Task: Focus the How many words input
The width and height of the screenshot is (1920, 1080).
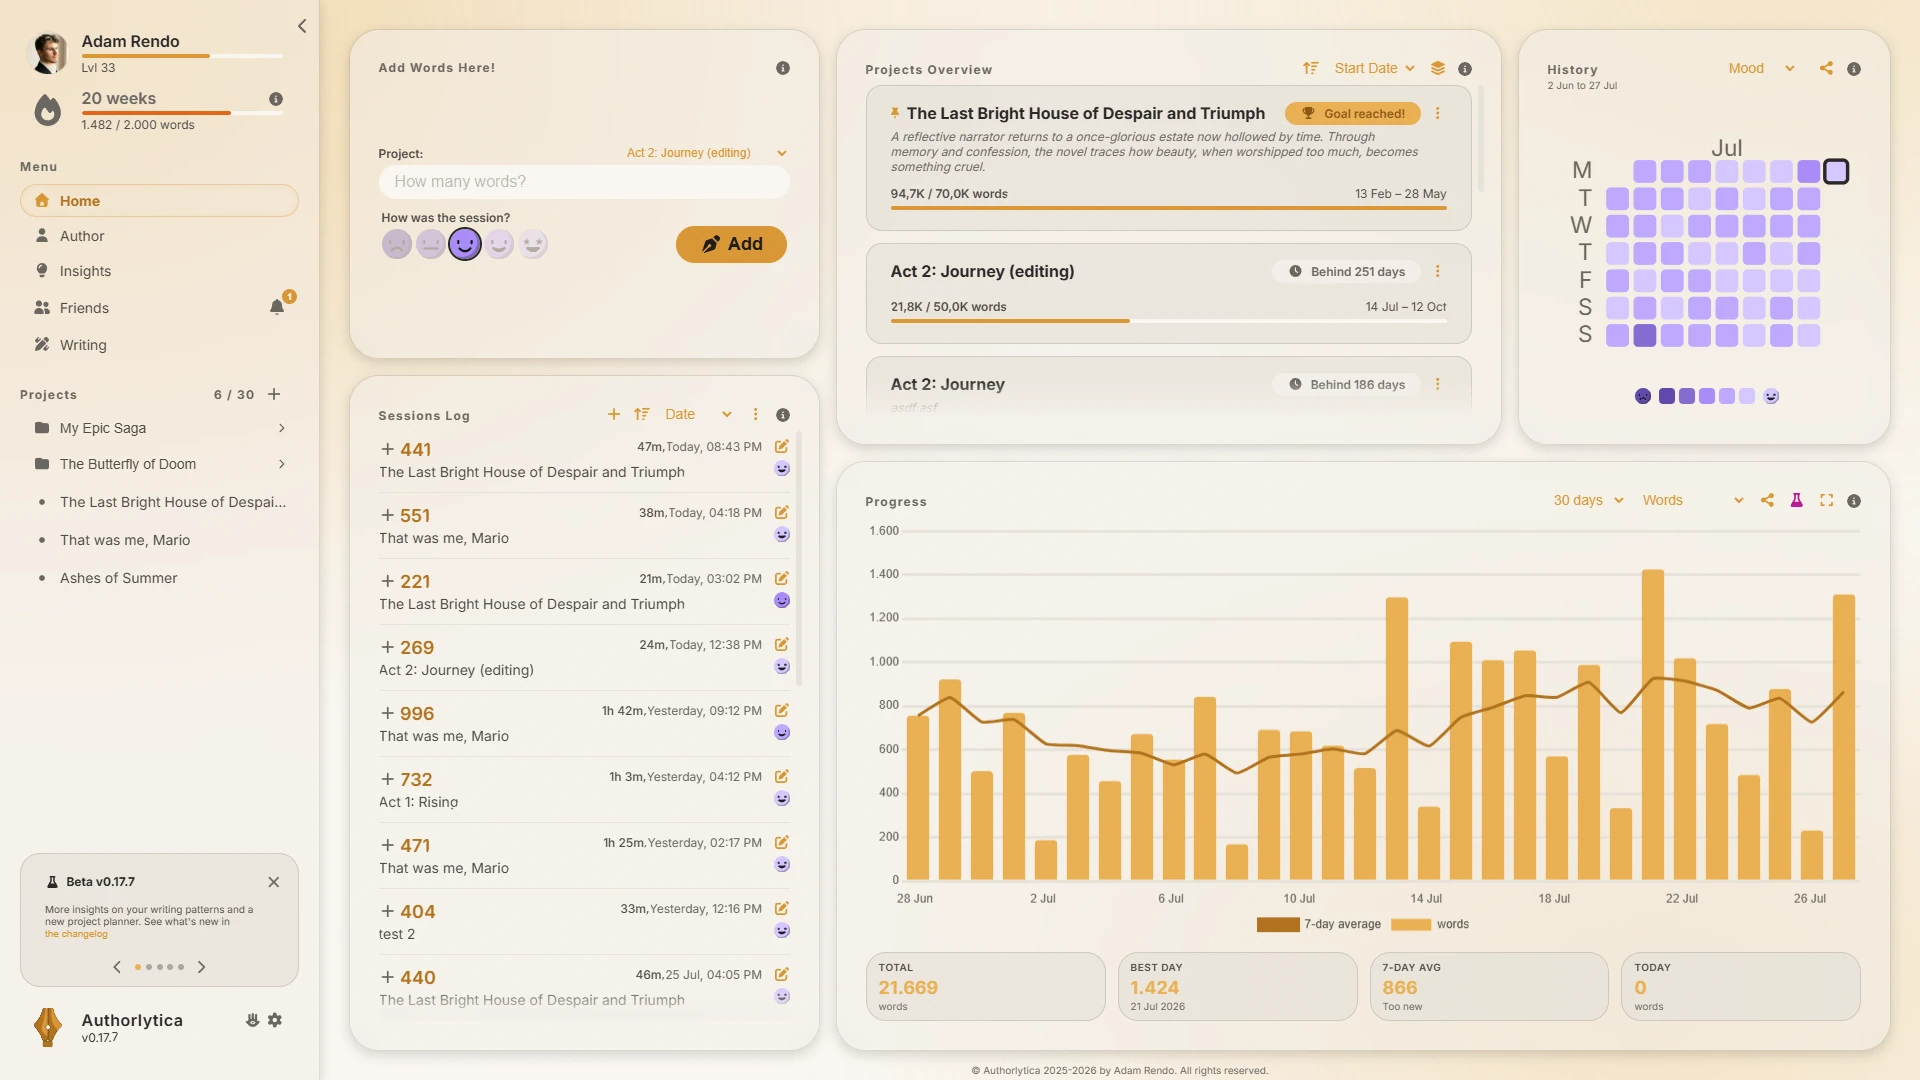Action: click(x=584, y=182)
